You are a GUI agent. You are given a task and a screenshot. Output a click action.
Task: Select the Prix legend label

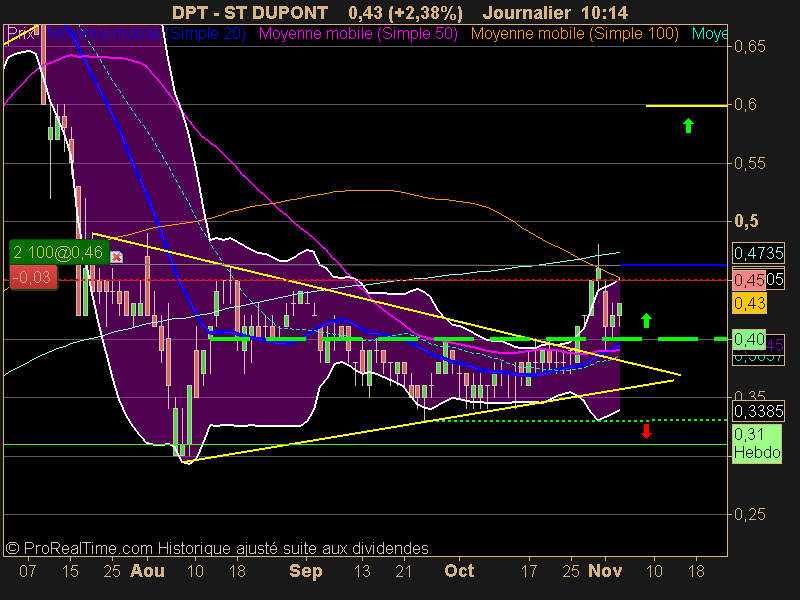(21, 34)
